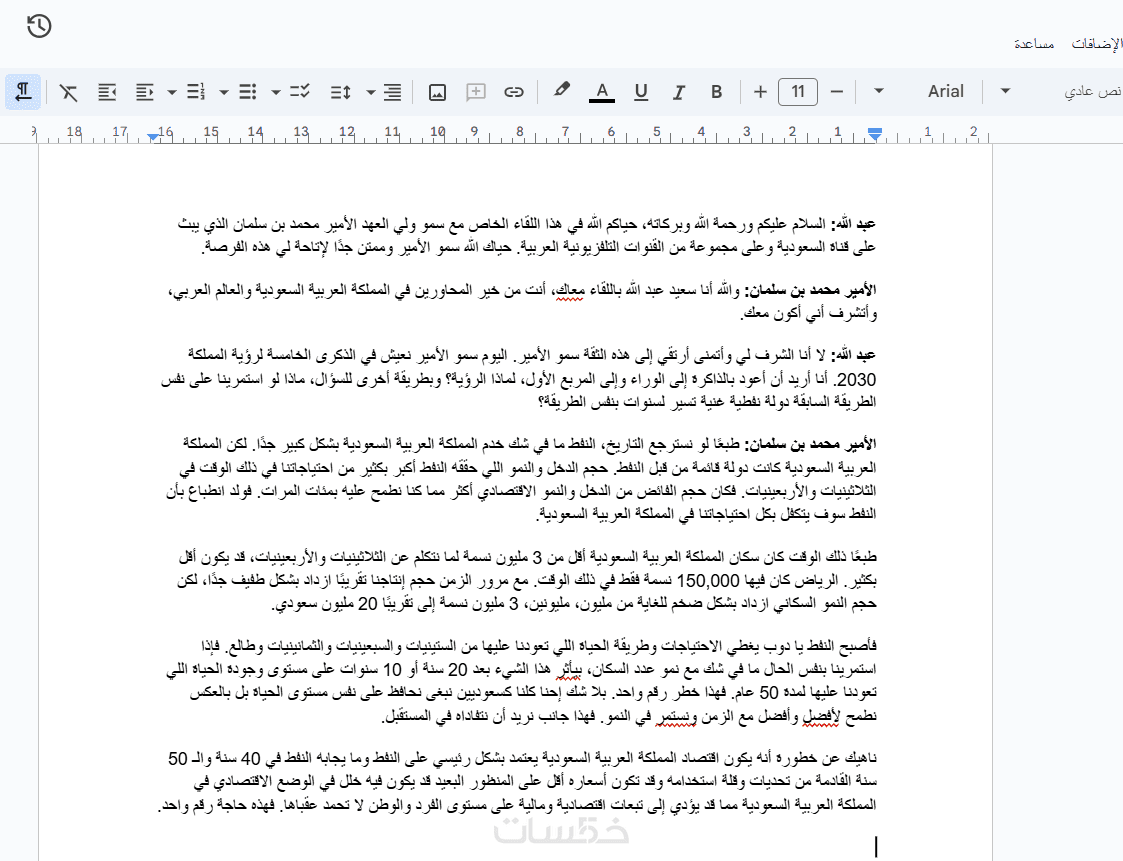The width and height of the screenshot is (1123, 861).
Task: Open the الإضافات menu
Action: 1097,44
